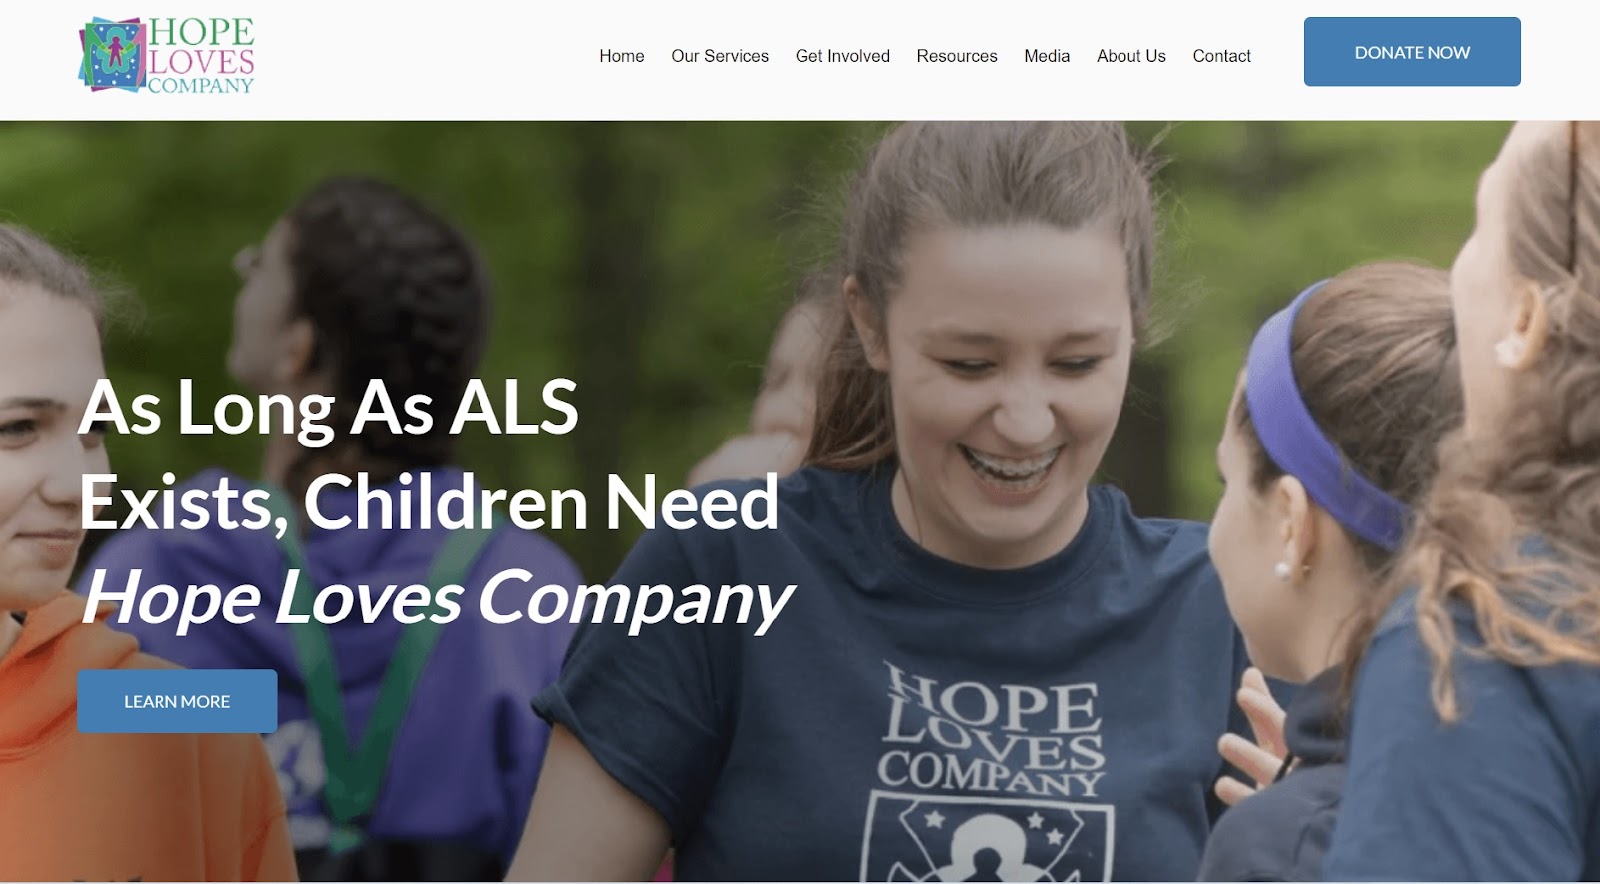The image size is (1600, 884).
Task: Click the child figure in header logo
Action: 116,52
